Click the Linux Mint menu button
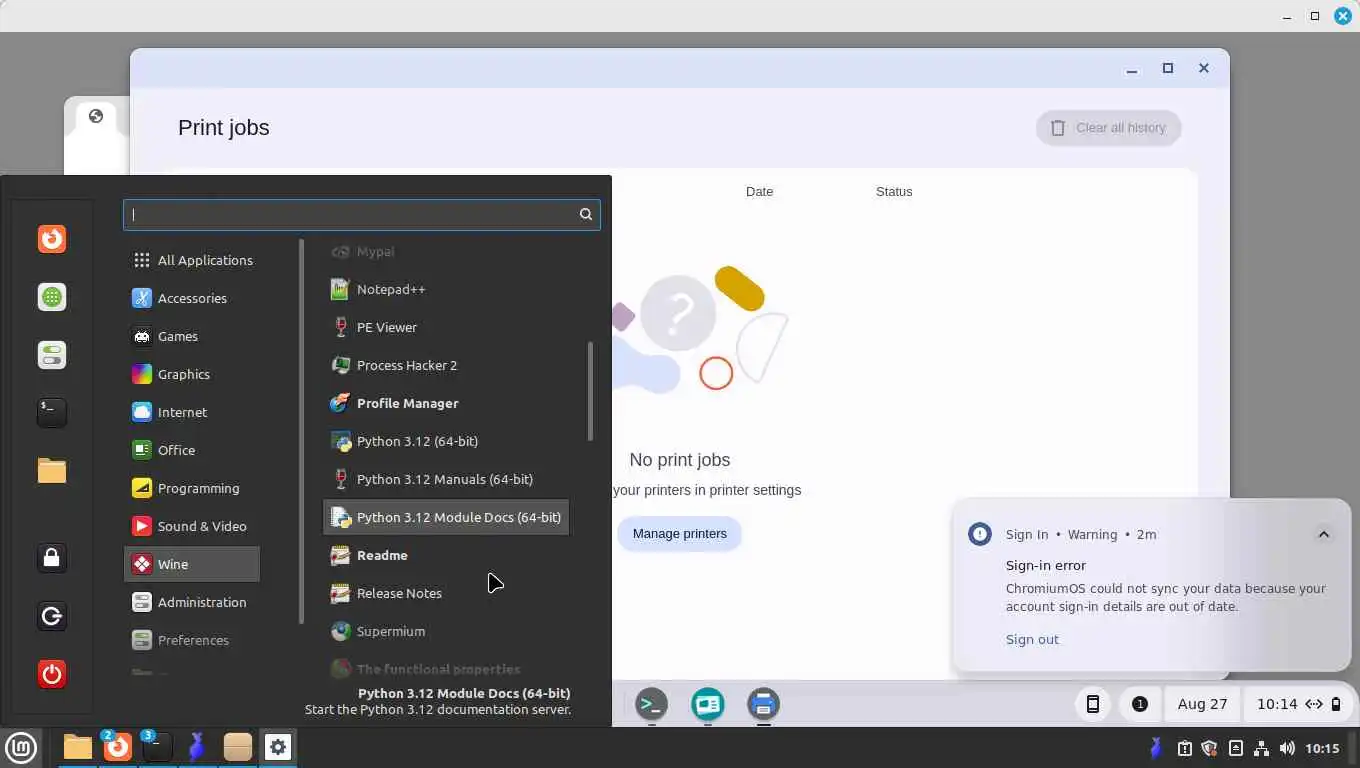Image resolution: width=1360 pixels, height=768 pixels. coord(21,747)
